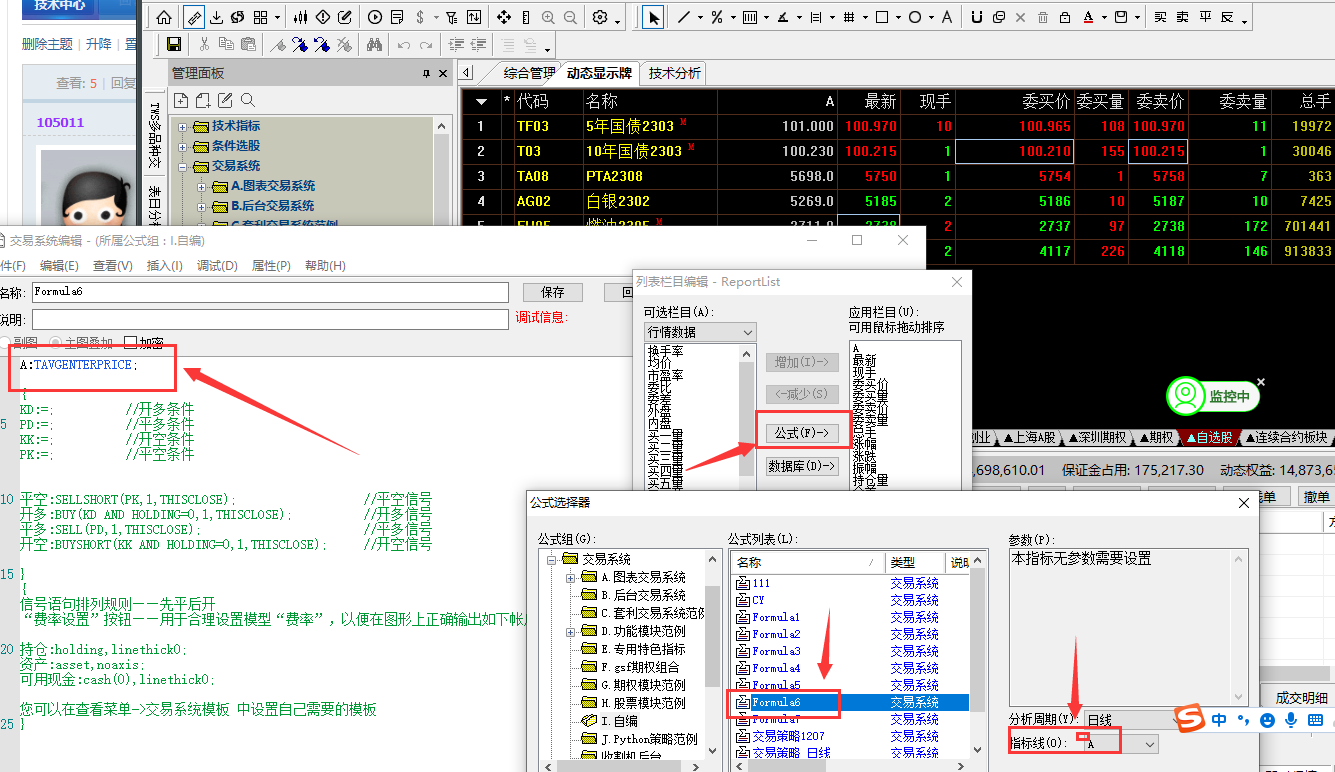Click the binoculars find icon

pyautogui.click(x=374, y=44)
